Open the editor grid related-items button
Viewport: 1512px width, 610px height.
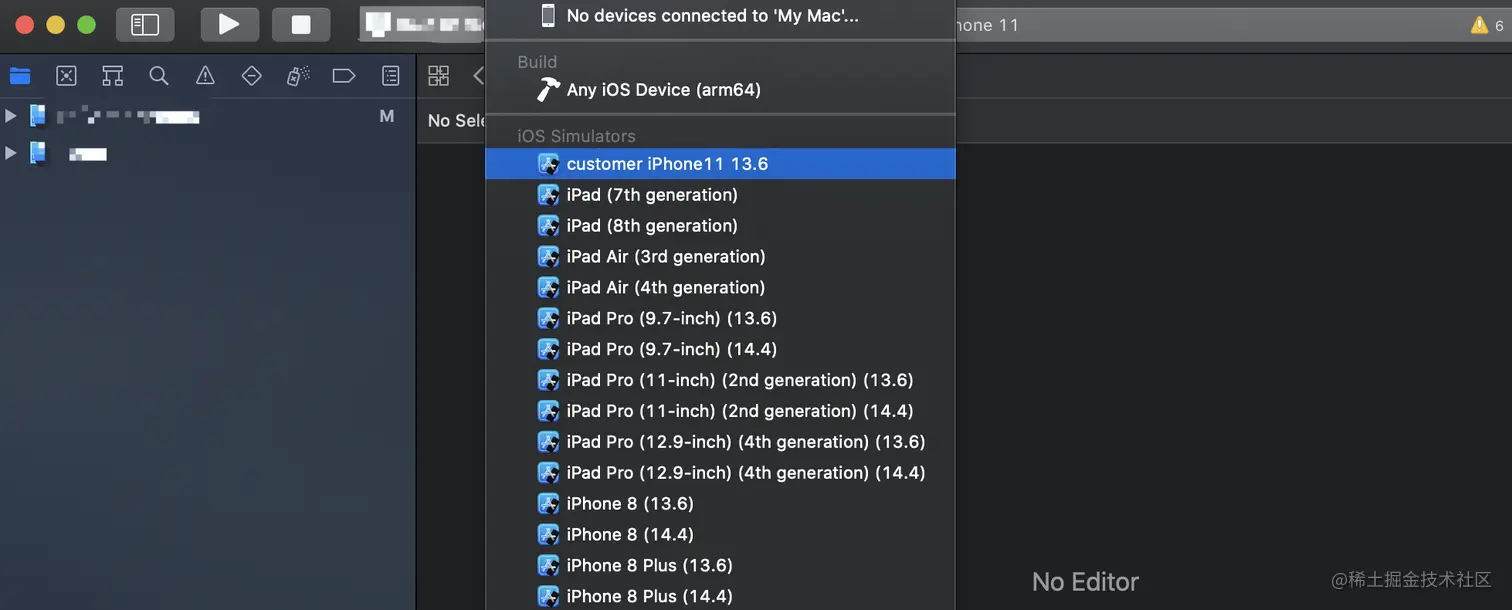pos(438,76)
